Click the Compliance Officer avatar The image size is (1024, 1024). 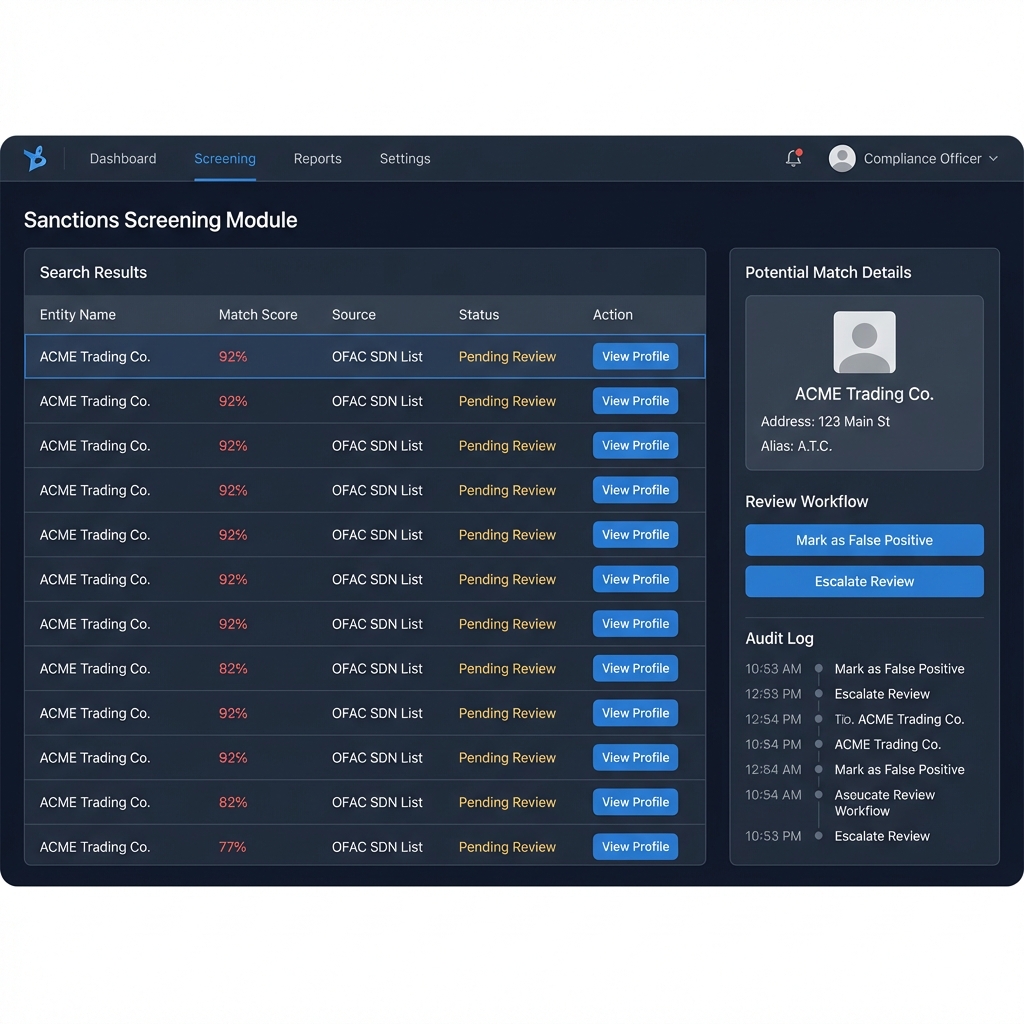(841, 158)
